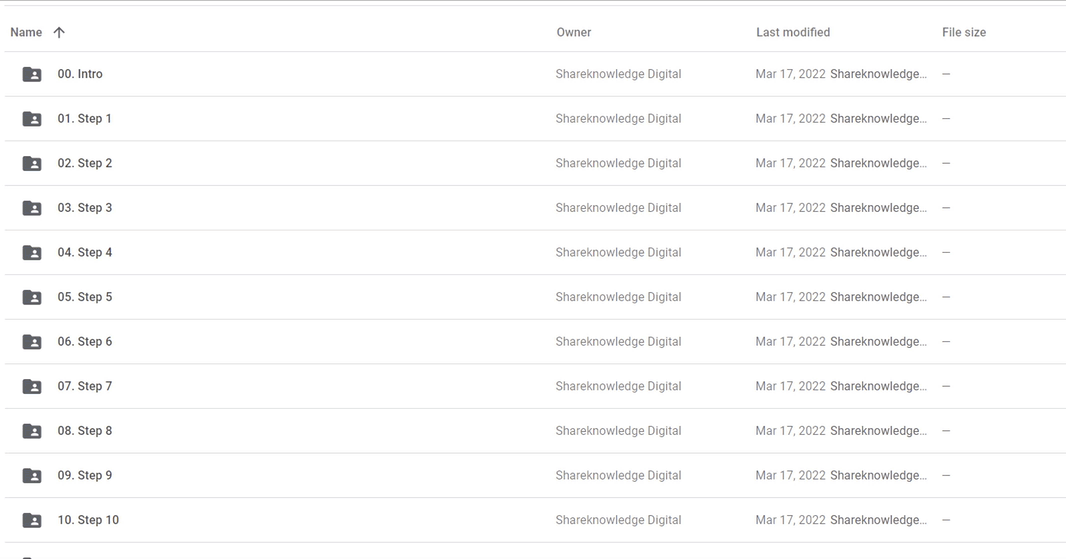Click the shared folder icon beside 09. Step 9

pyautogui.click(x=32, y=475)
